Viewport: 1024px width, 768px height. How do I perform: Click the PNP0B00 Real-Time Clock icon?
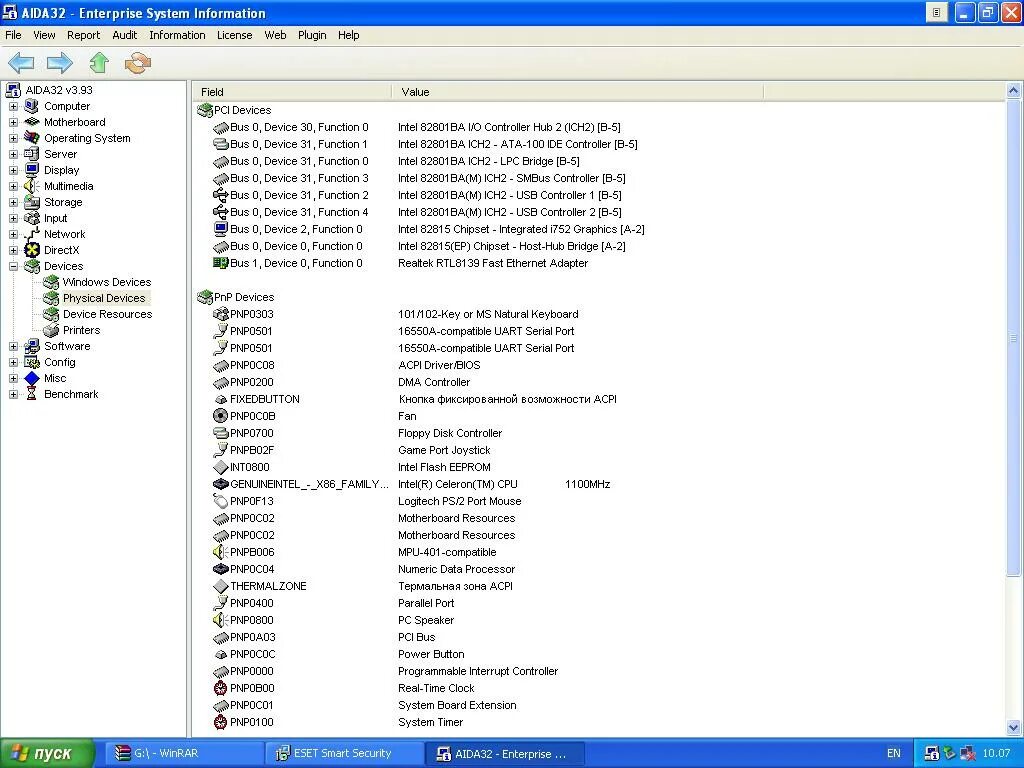coord(221,688)
